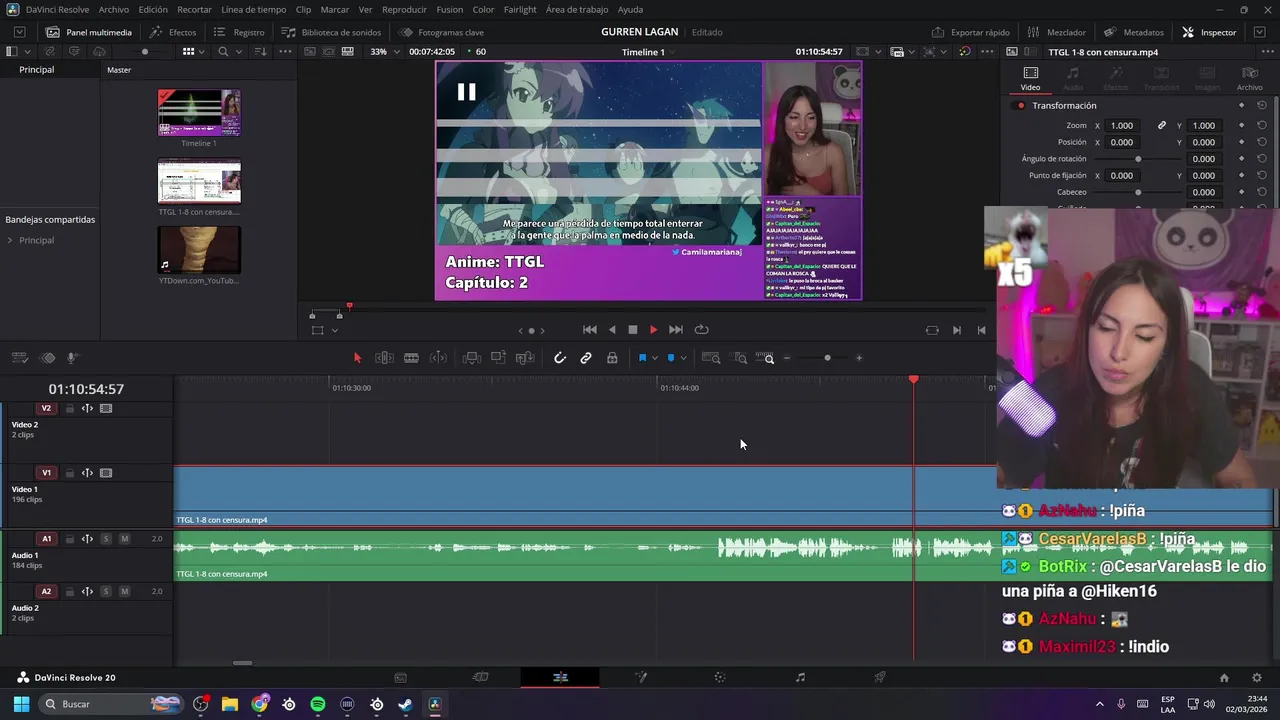Open the Metadatos panel
Viewport: 1280px width, 720px height.
point(1134,32)
